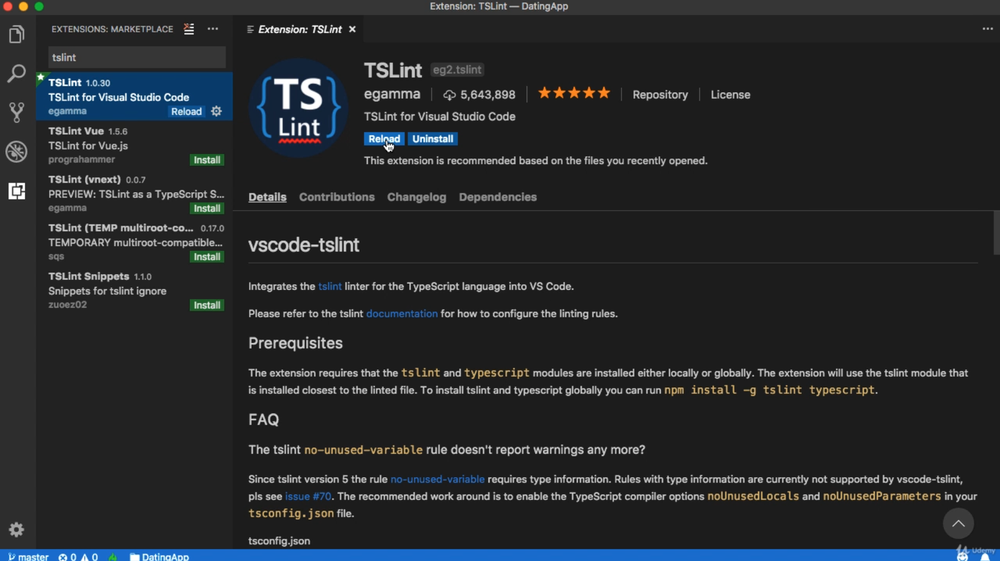Click the extensions search field containing tslint

click(136, 57)
